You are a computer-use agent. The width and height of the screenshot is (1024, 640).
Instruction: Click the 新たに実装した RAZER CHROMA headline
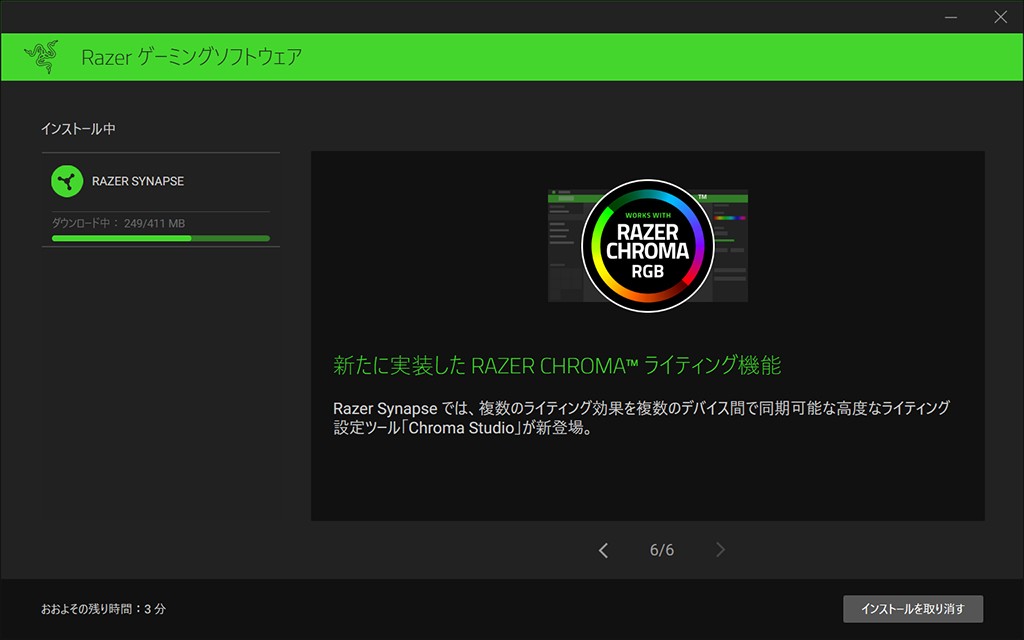[557, 365]
